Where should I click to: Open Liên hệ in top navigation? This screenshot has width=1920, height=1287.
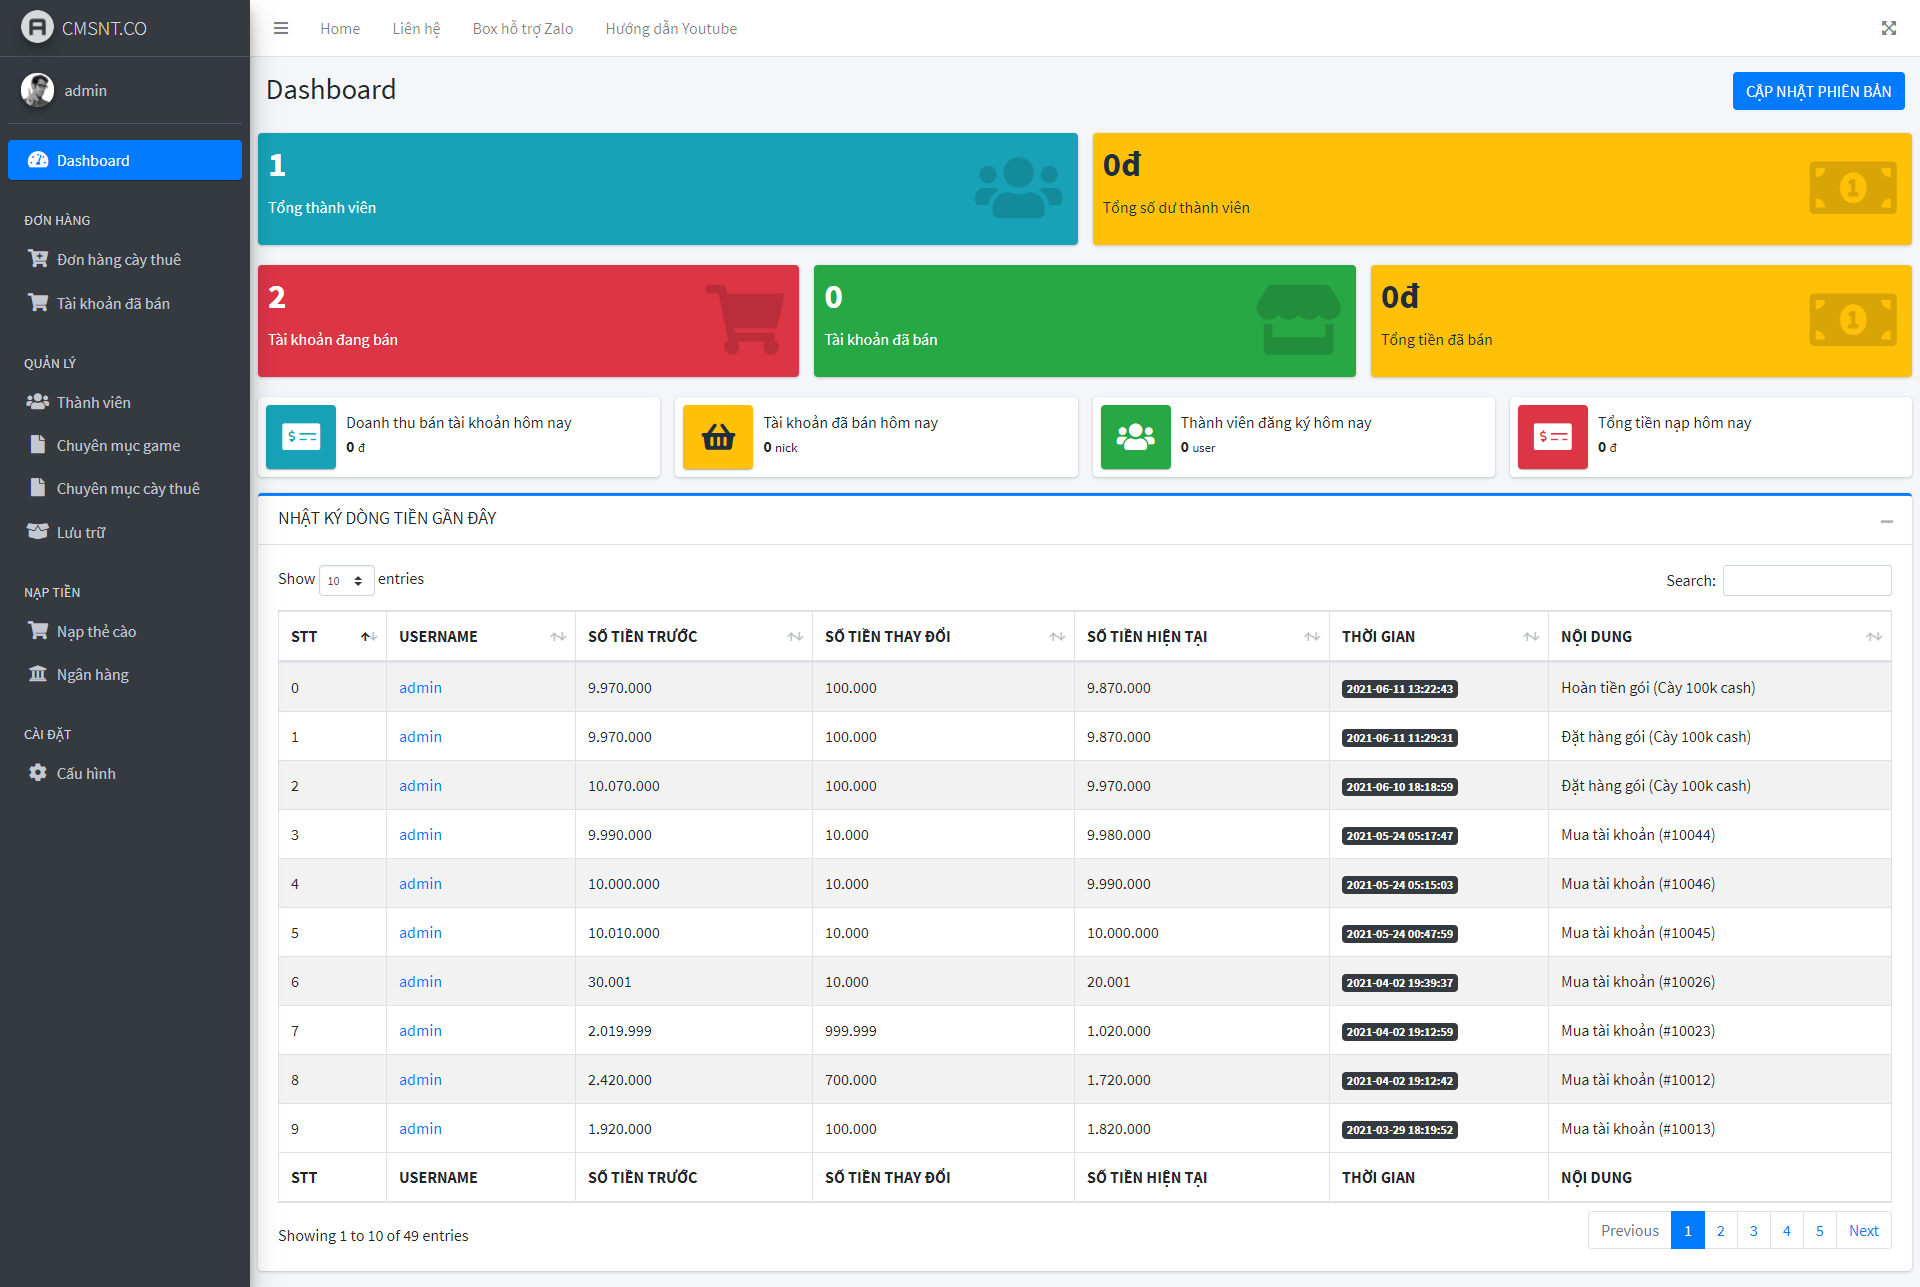coord(416,28)
